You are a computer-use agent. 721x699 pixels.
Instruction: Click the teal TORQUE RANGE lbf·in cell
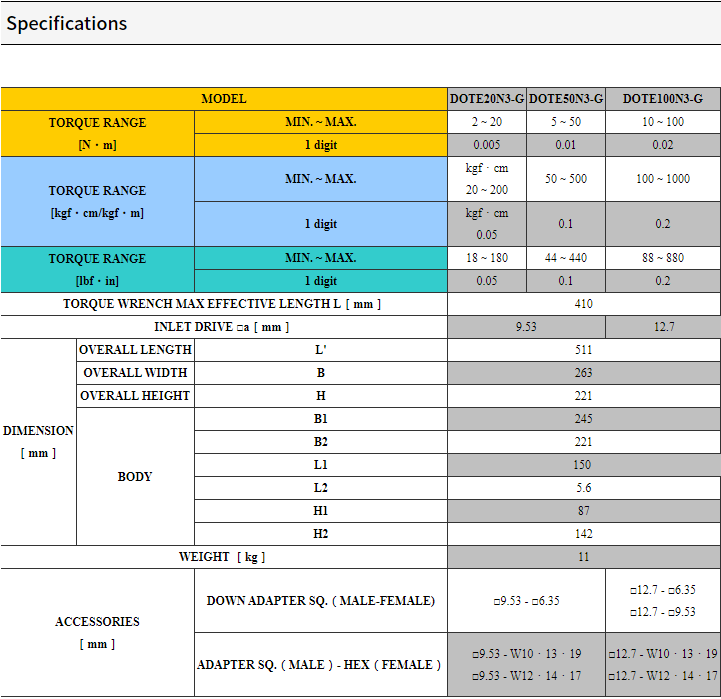(x=97, y=269)
